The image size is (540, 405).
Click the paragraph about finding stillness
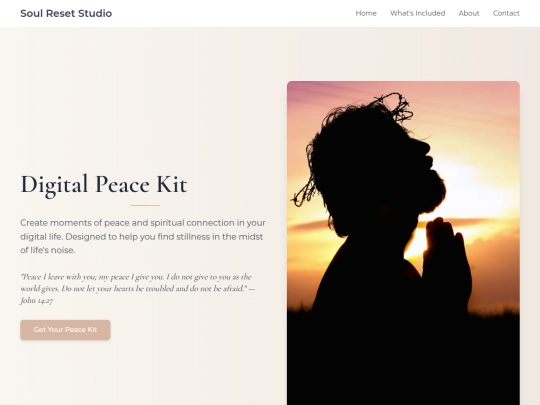pos(143,237)
